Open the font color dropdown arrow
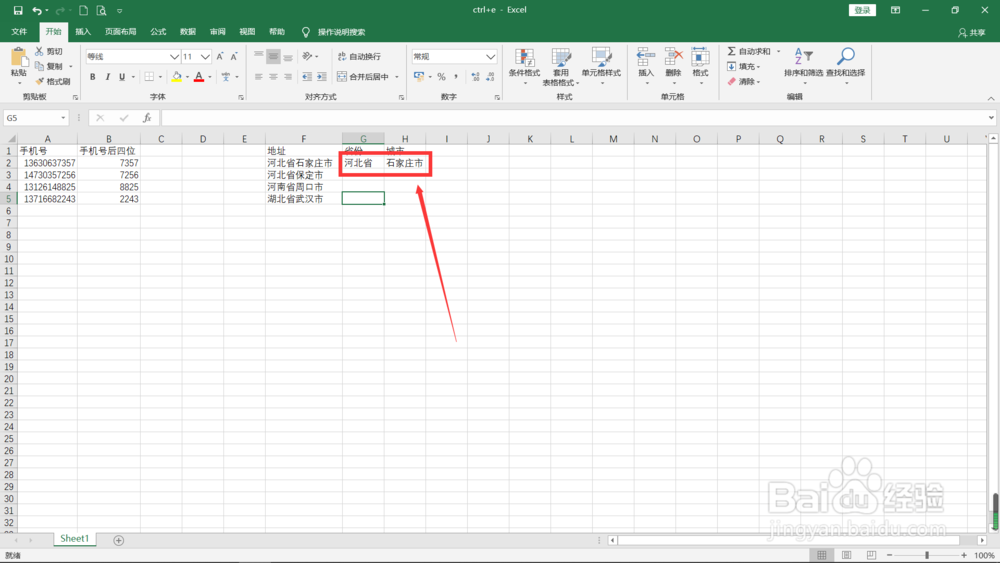1000x563 pixels. click(x=210, y=77)
